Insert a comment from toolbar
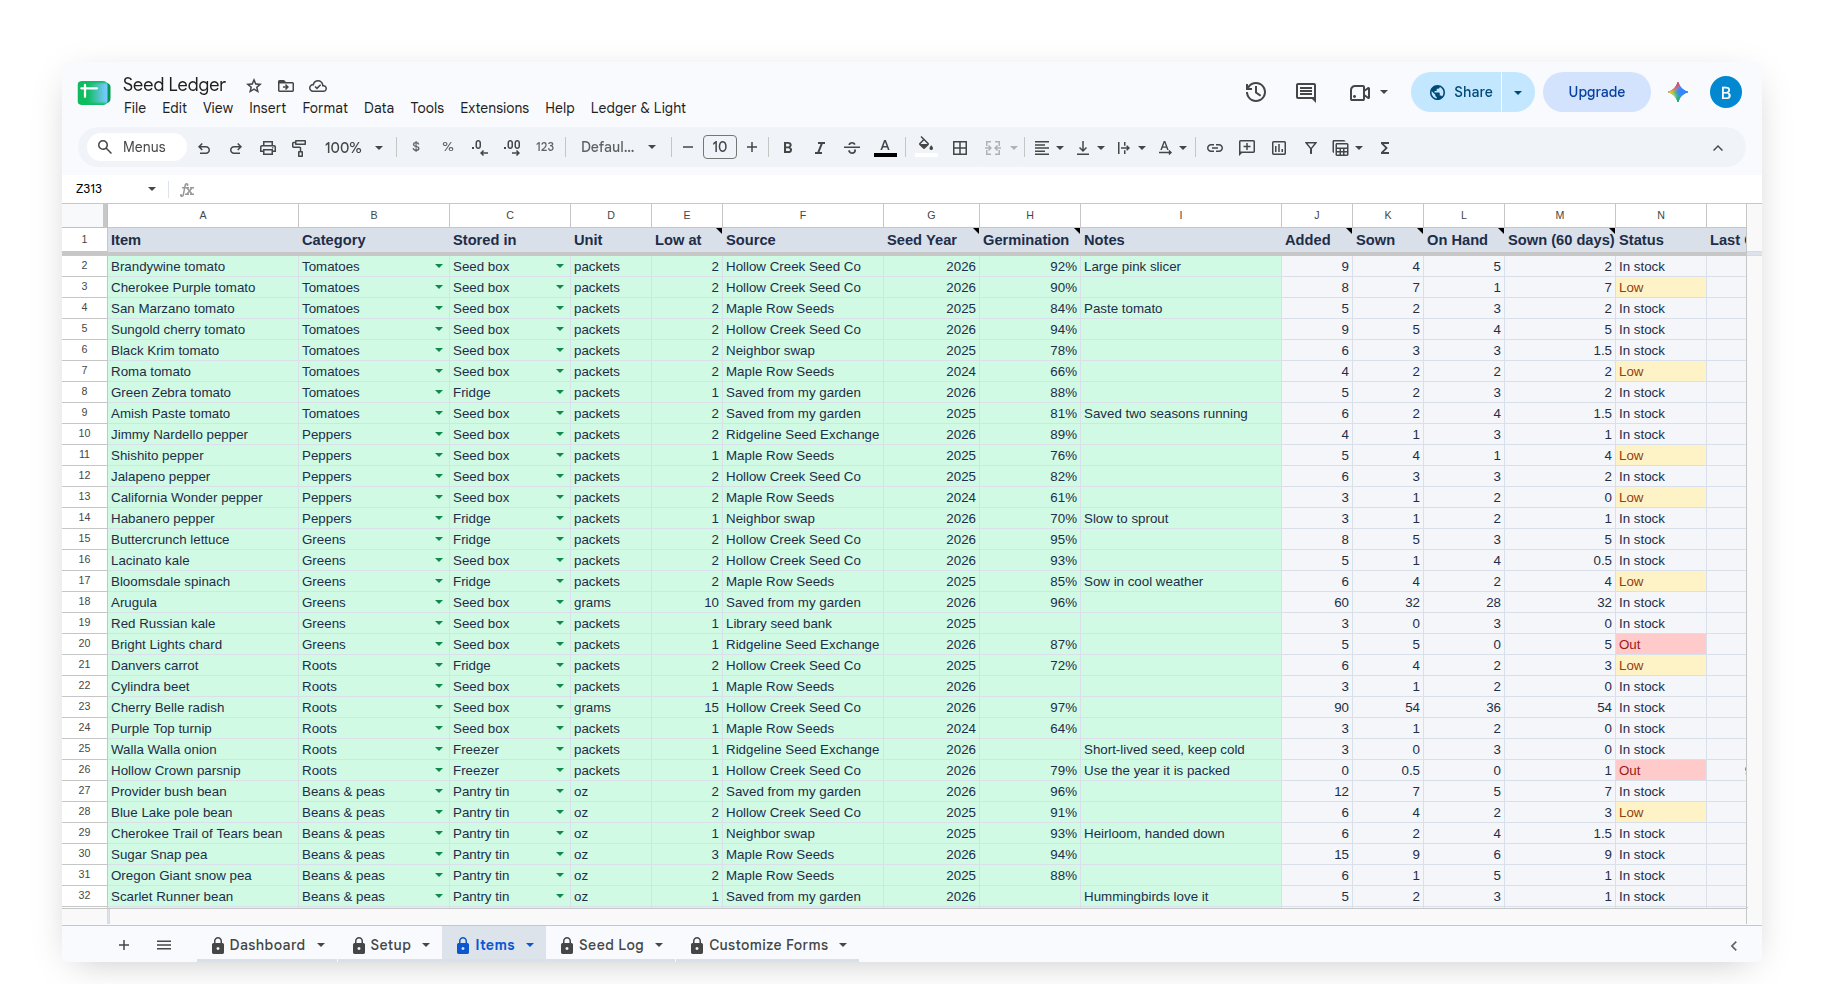The image size is (1824, 984). click(x=1247, y=148)
